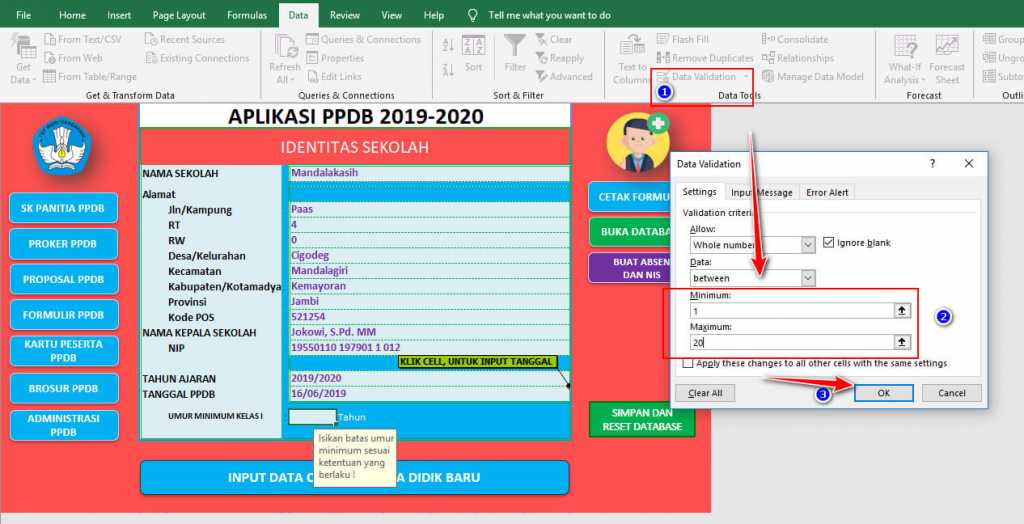Switch to the Page Layout tab
1024x524 pixels.
(x=179, y=15)
